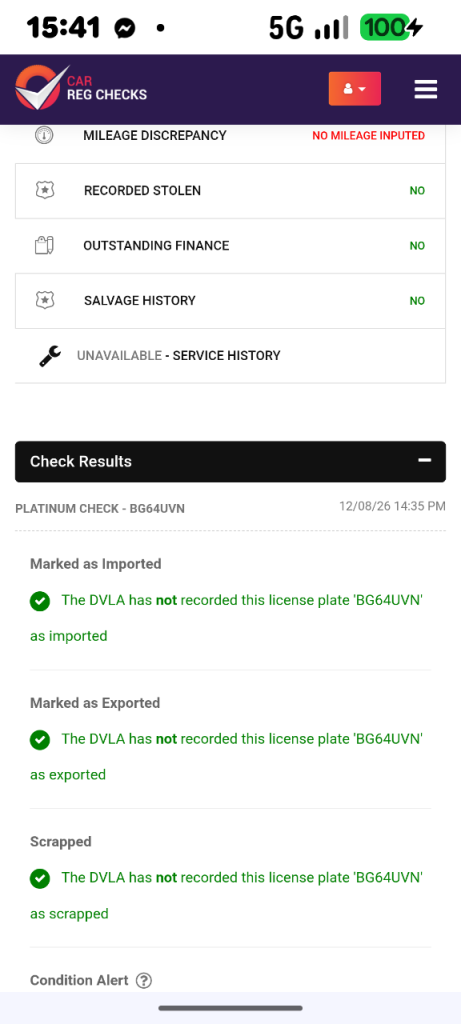
Task: Tap the NO MILEAGE INPUTED red text
Action: click(x=368, y=136)
